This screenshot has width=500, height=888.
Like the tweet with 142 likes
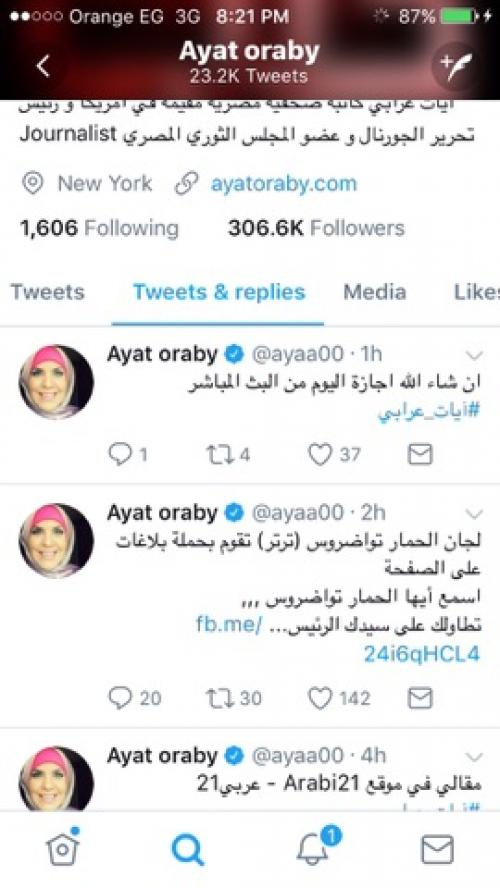(339, 698)
